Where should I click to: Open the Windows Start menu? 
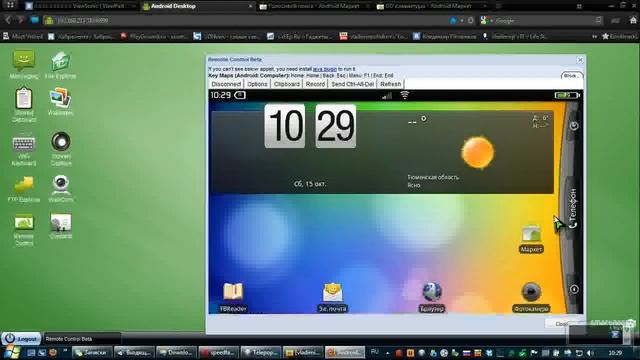[11, 352]
